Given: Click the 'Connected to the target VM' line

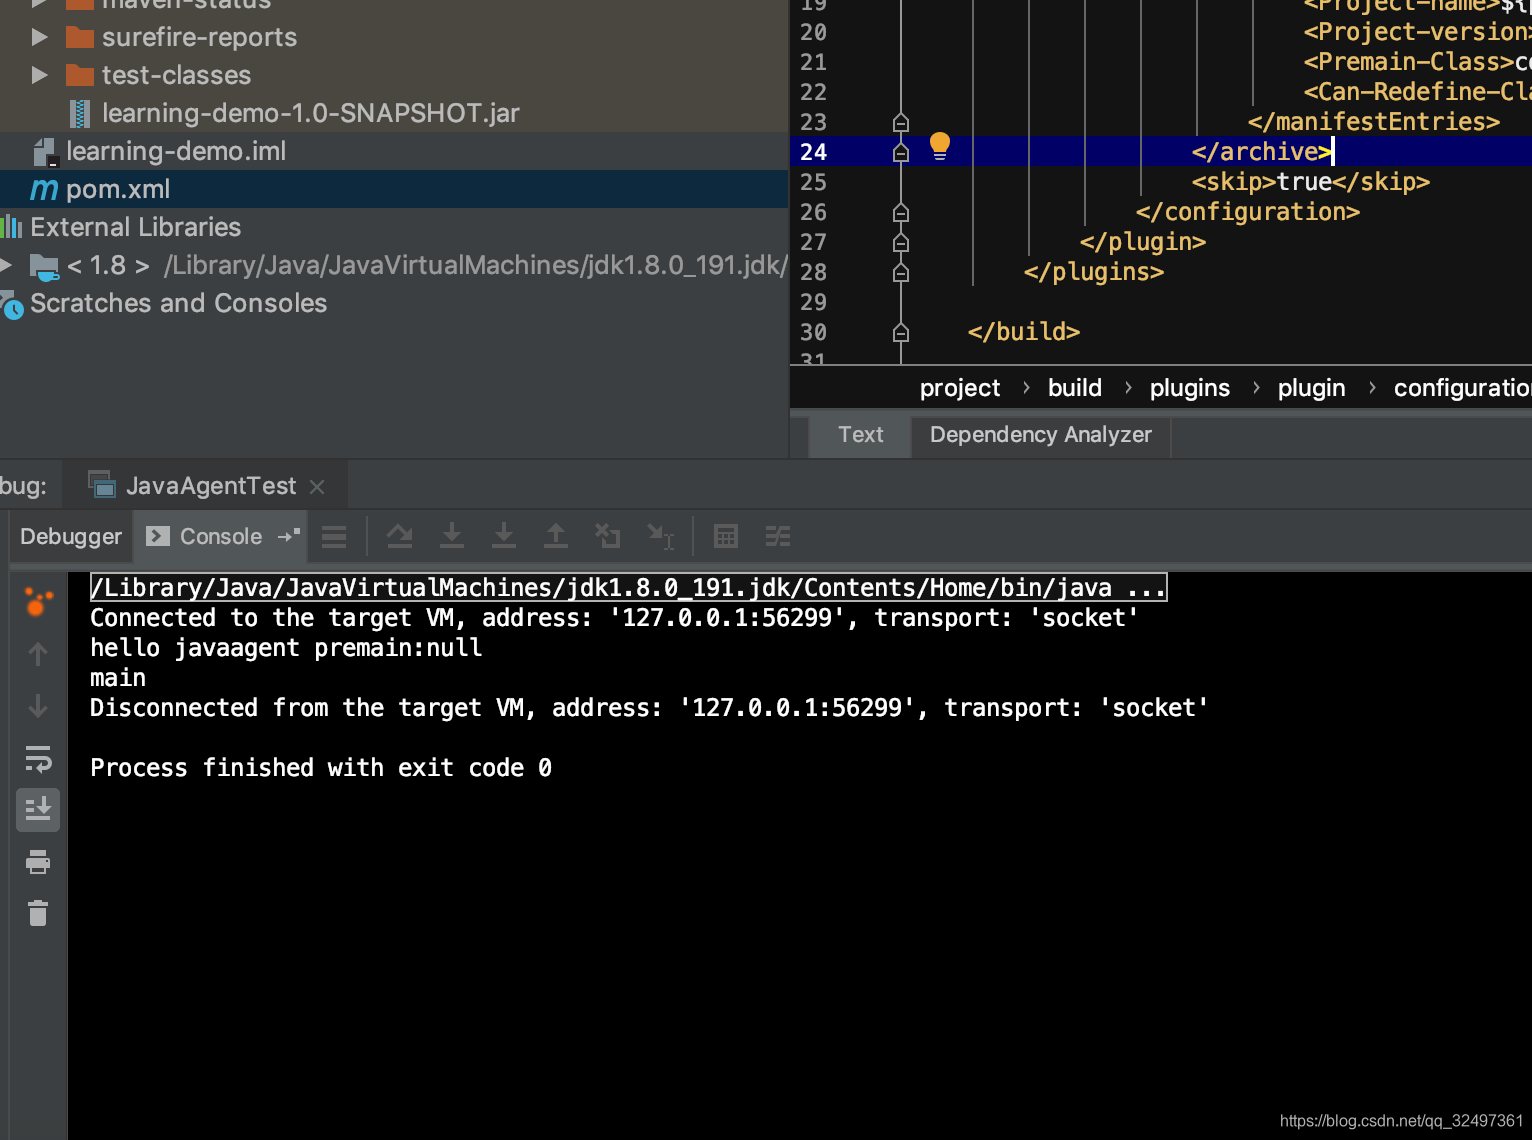Looking at the screenshot, I should click(x=614, y=617).
